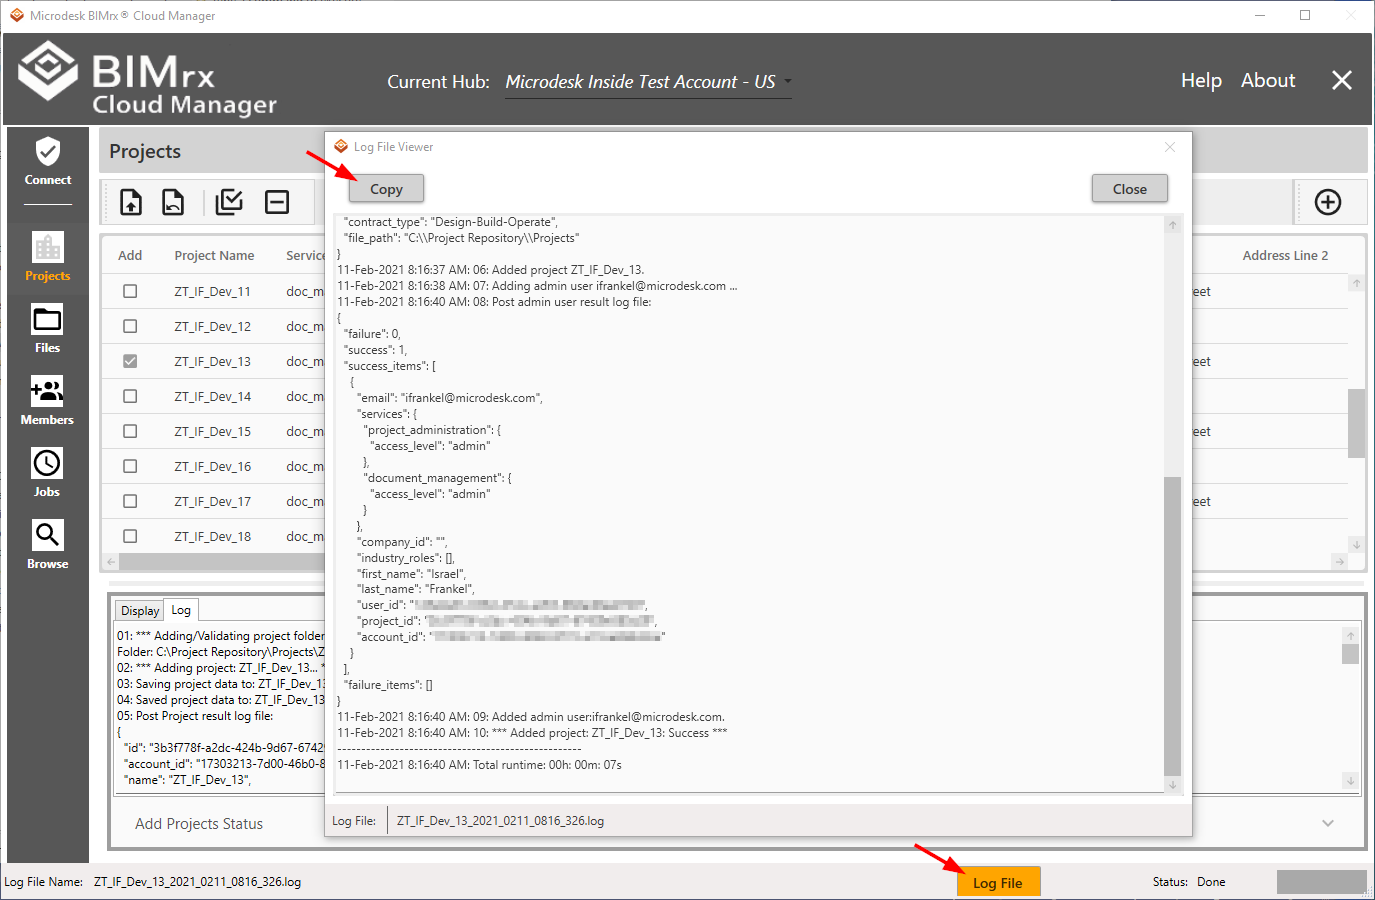Open the Connect section in sidebar

pos(47,163)
